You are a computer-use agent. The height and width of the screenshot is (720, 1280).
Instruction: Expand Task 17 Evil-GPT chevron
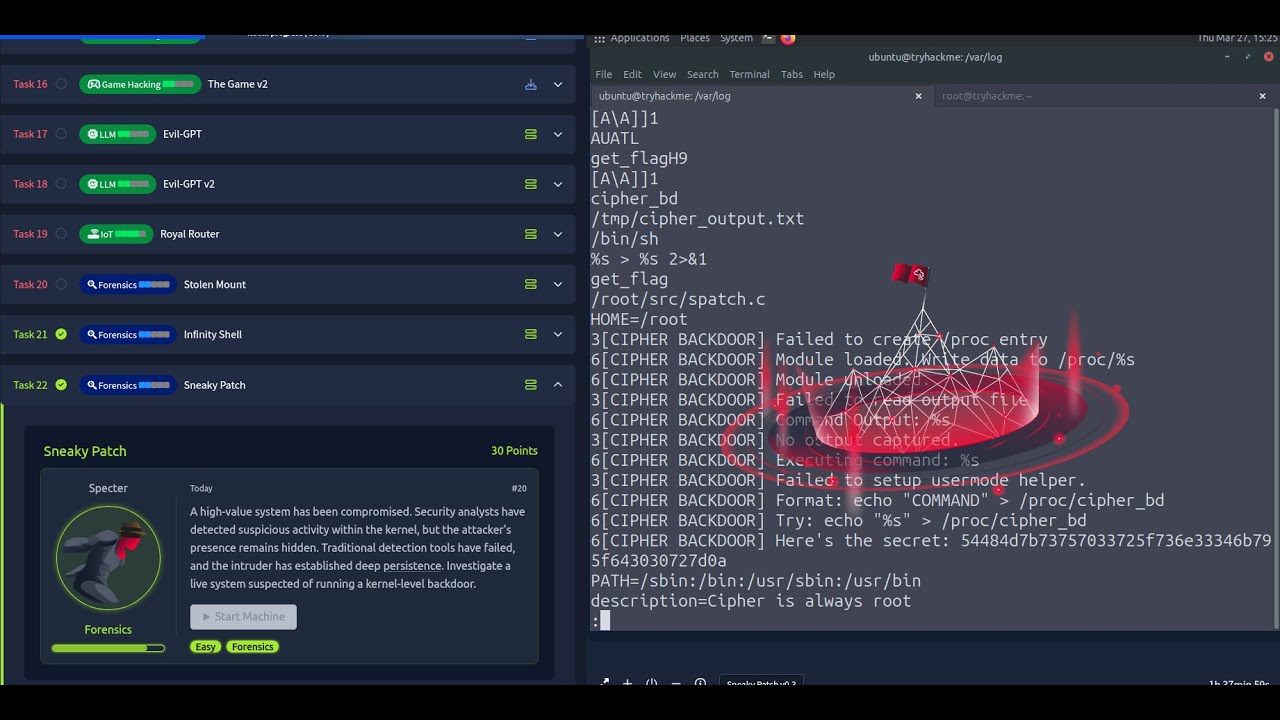click(558, 134)
